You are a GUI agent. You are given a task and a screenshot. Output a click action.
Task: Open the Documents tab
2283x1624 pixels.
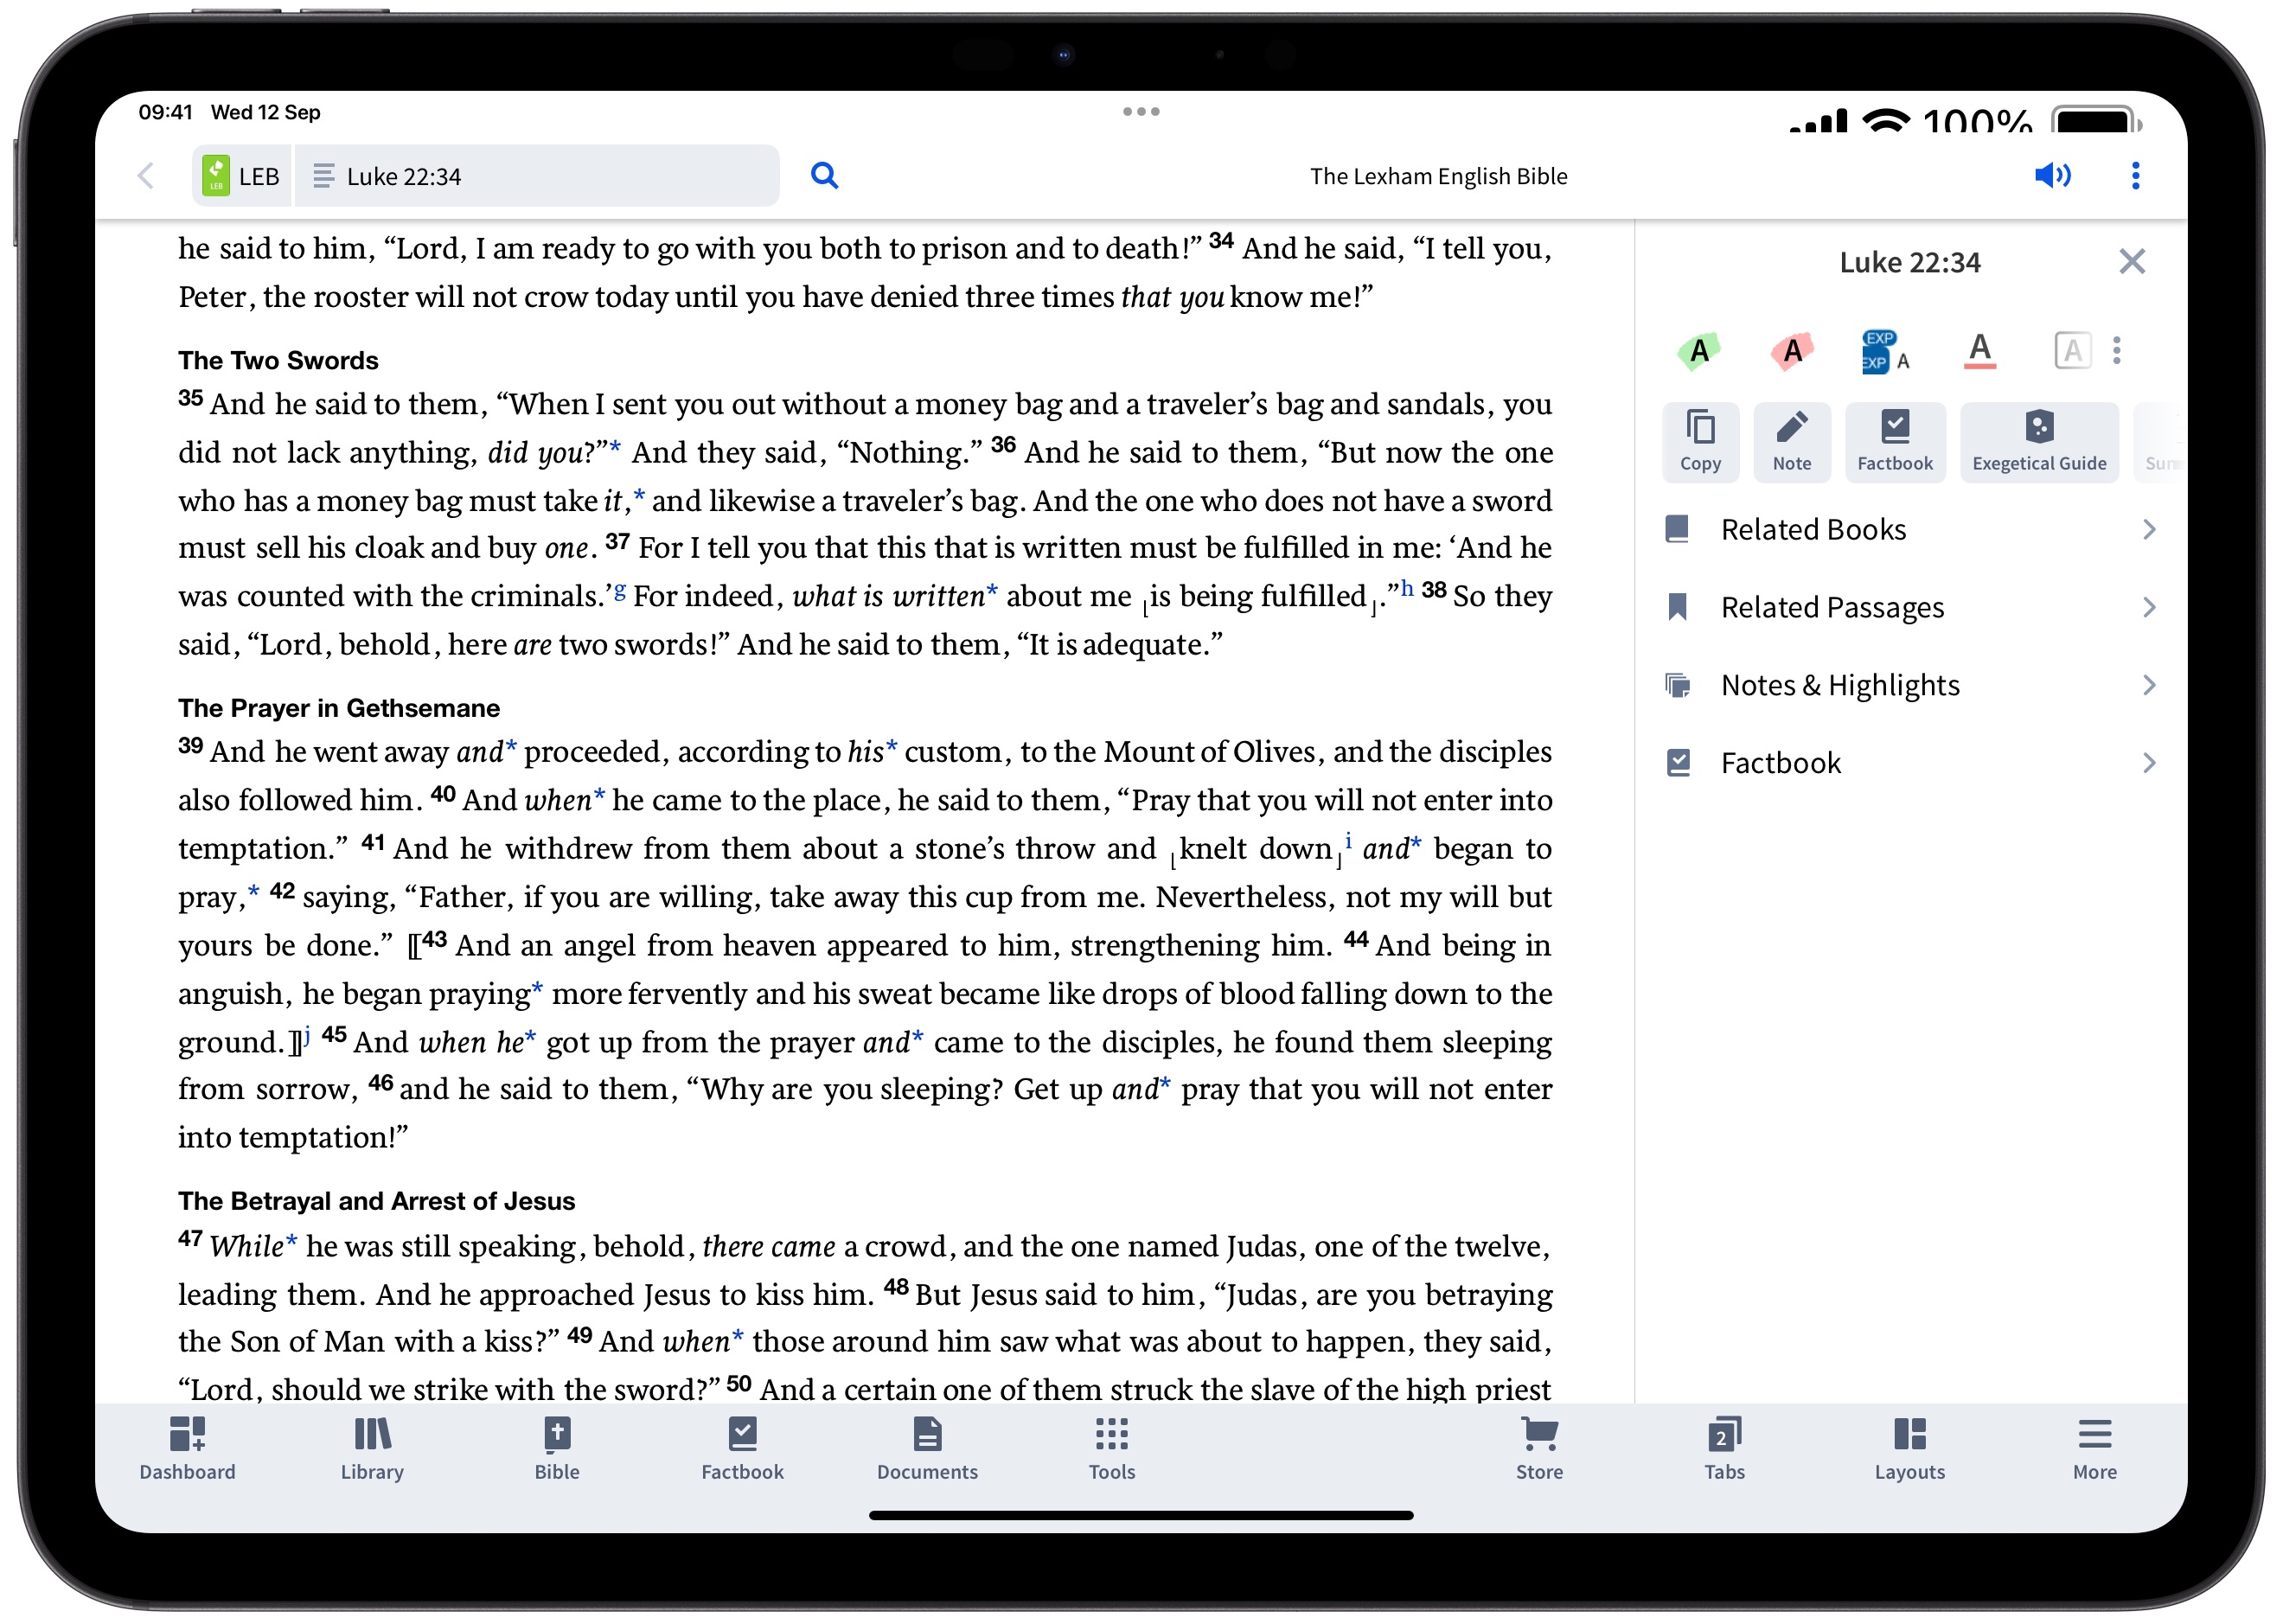927,1450
